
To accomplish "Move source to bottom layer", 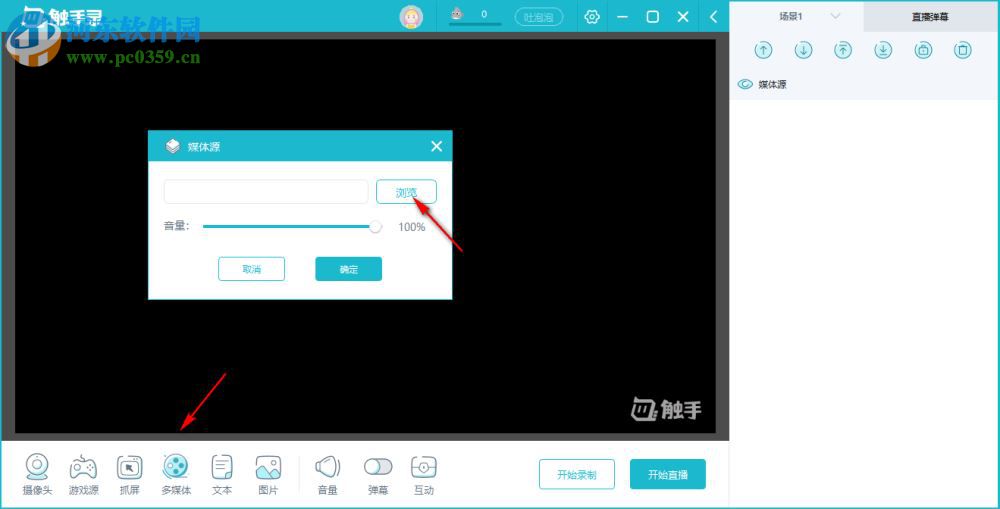I will (x=883, y=50).
